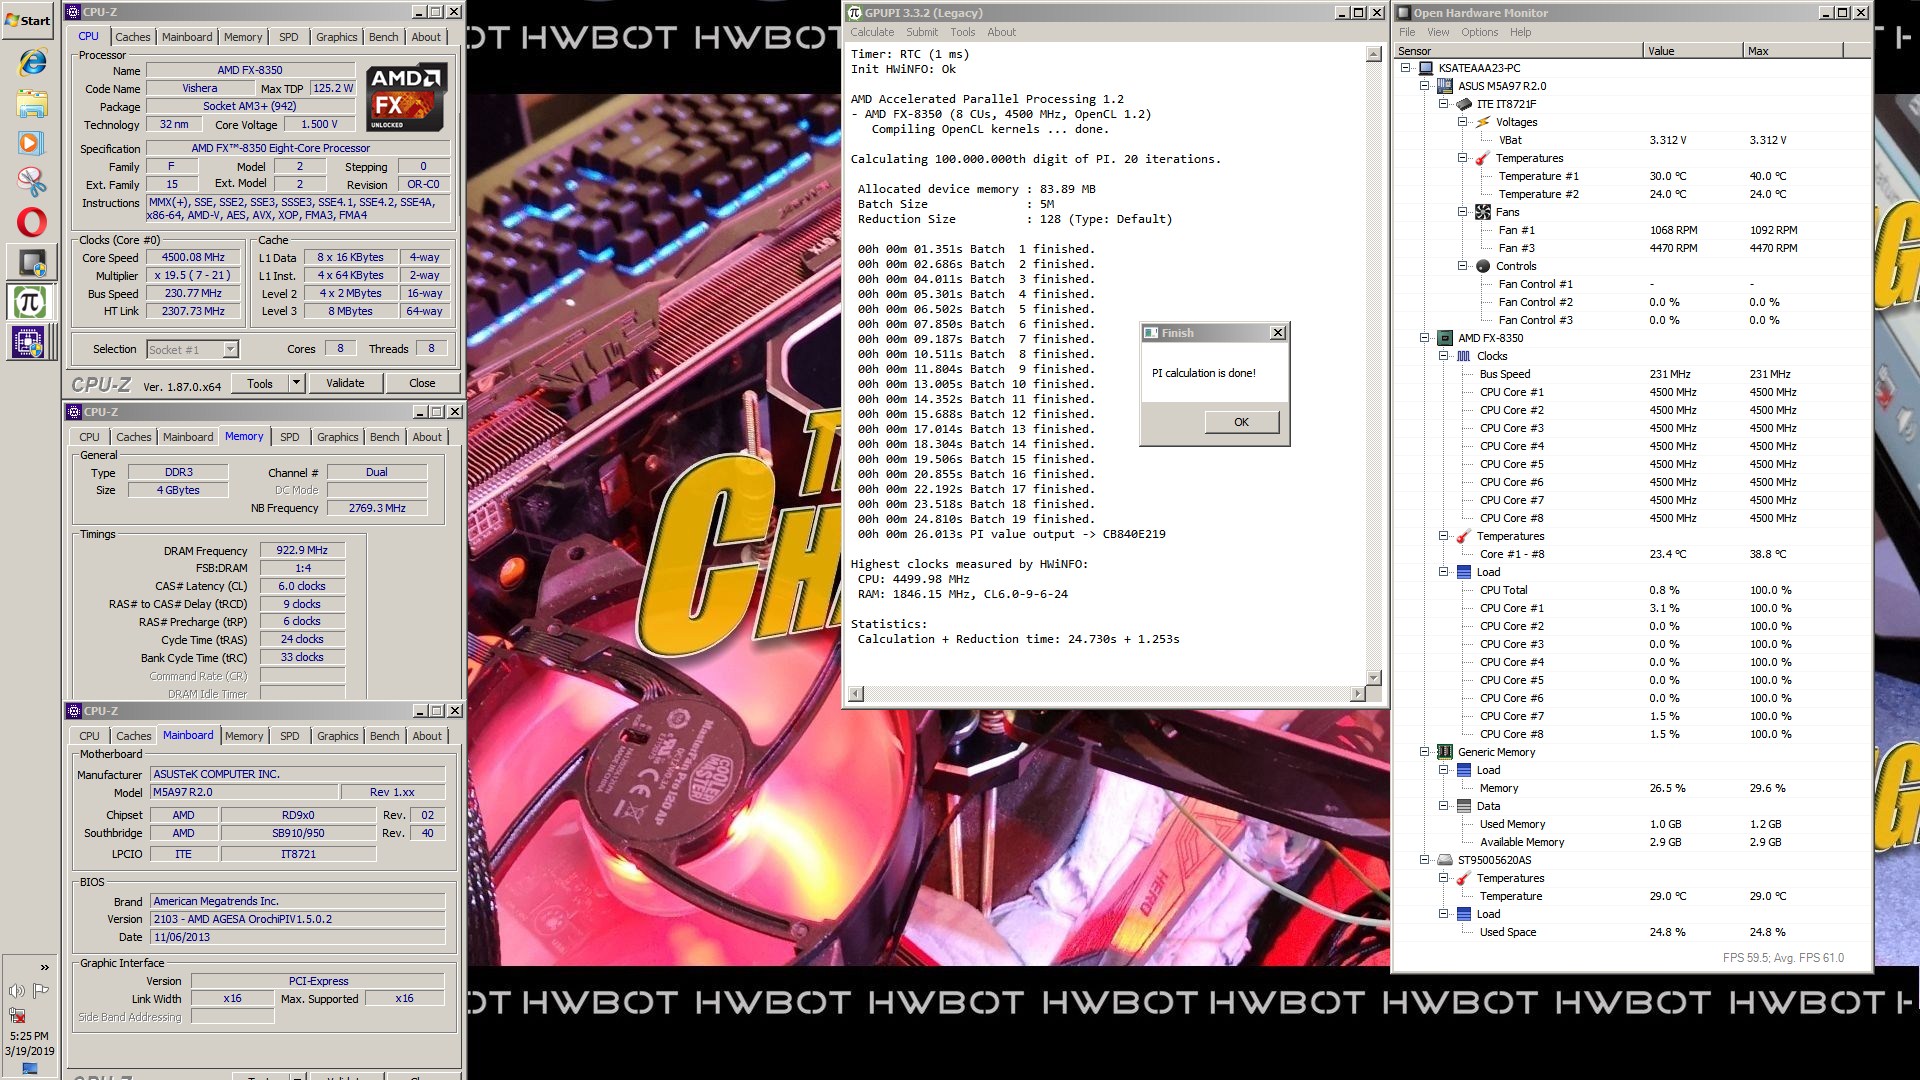Click the Validate button in CPU-Z
The image size is (1920, 1080).
[345, 383]
